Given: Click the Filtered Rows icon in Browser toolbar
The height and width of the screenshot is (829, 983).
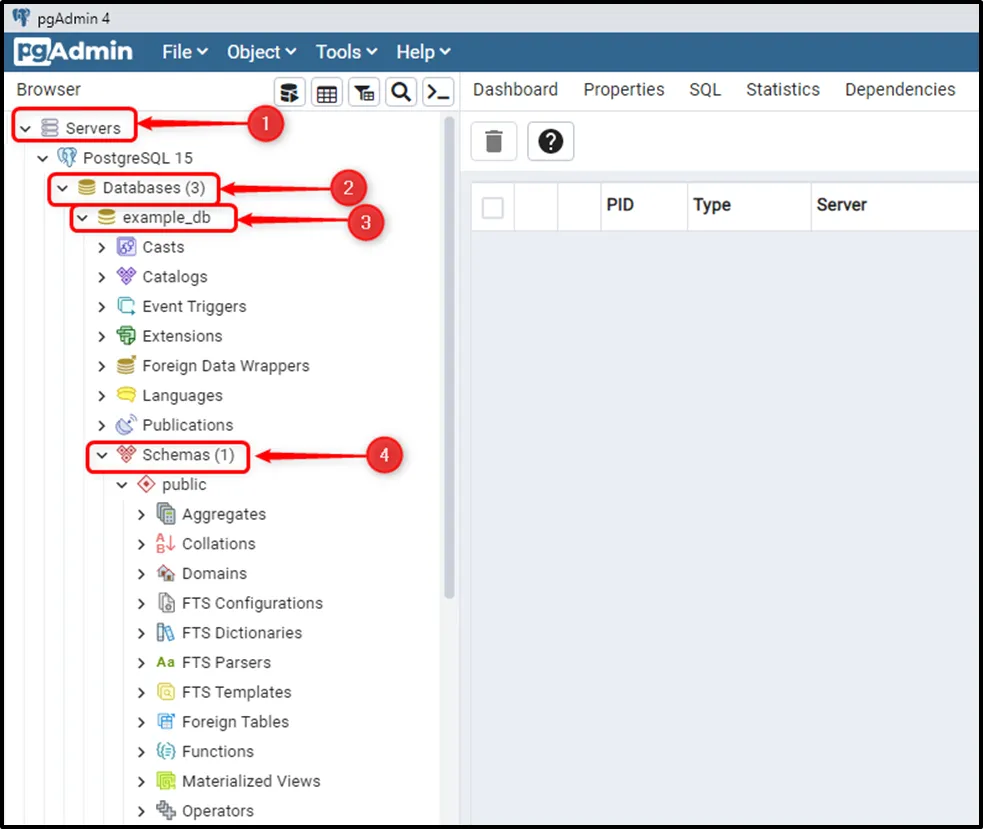Looking at the screenshot, I should [x=365, y=93].
